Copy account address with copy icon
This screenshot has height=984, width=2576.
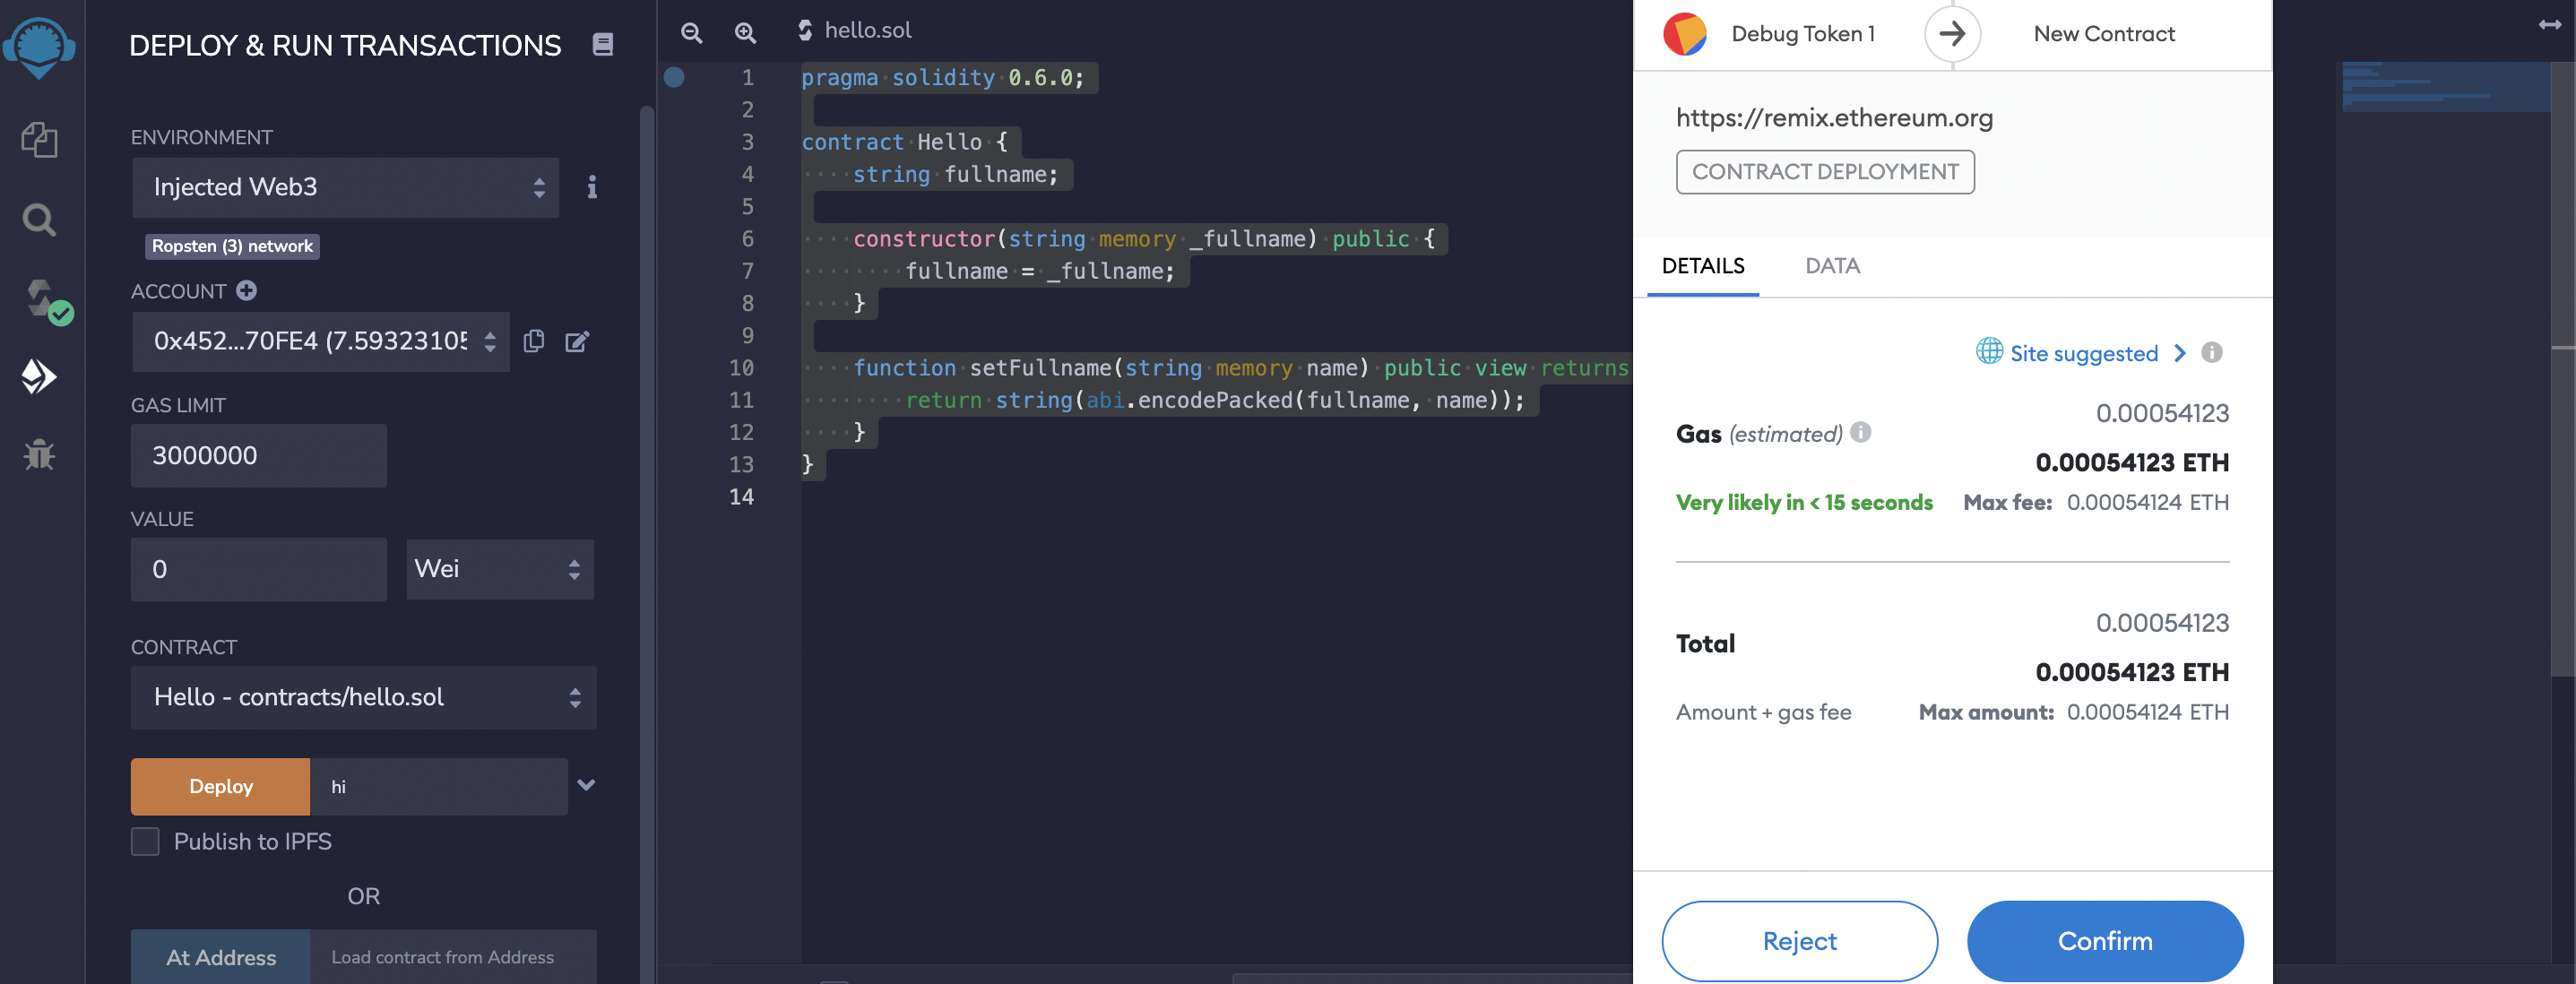coord(534,341)
